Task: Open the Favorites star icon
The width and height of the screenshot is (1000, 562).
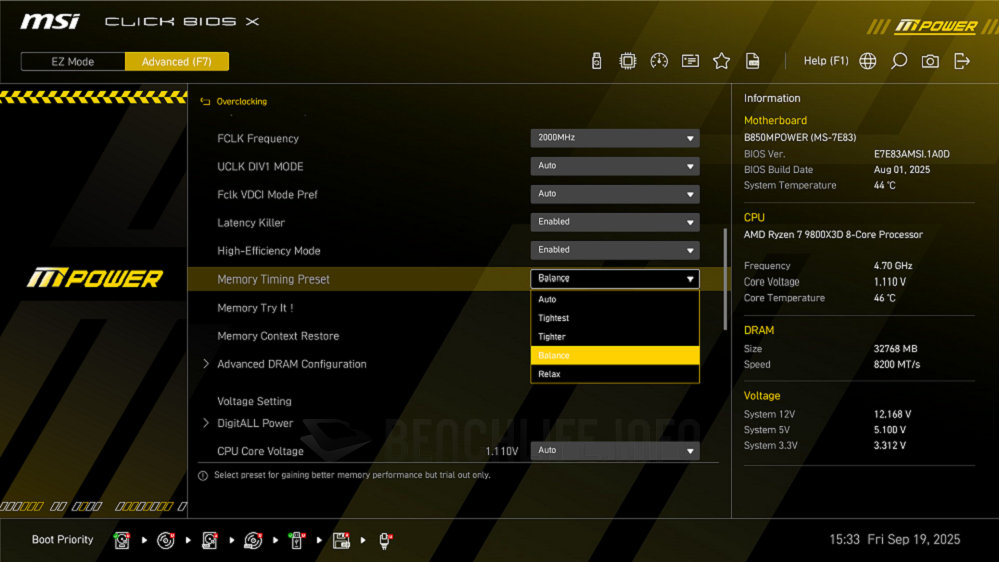Action: [721, 61]
